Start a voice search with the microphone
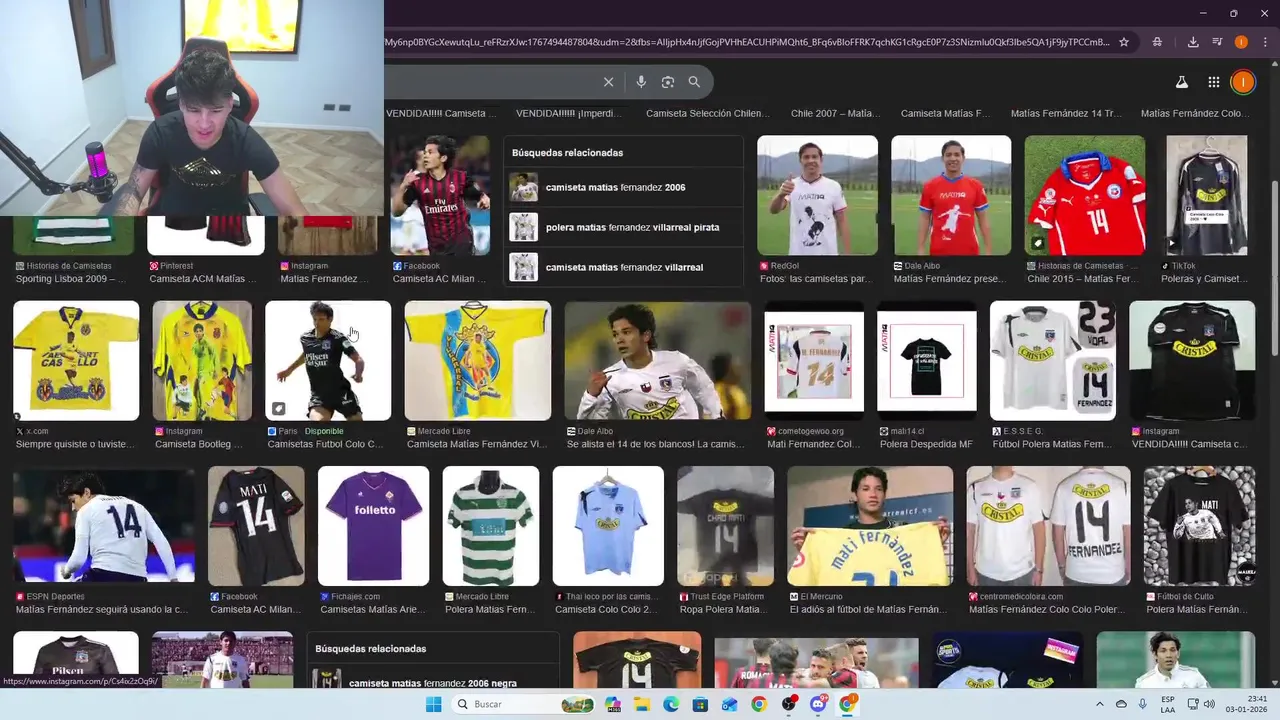Viewport: 1280px width, 720px height. coord(641,82)
